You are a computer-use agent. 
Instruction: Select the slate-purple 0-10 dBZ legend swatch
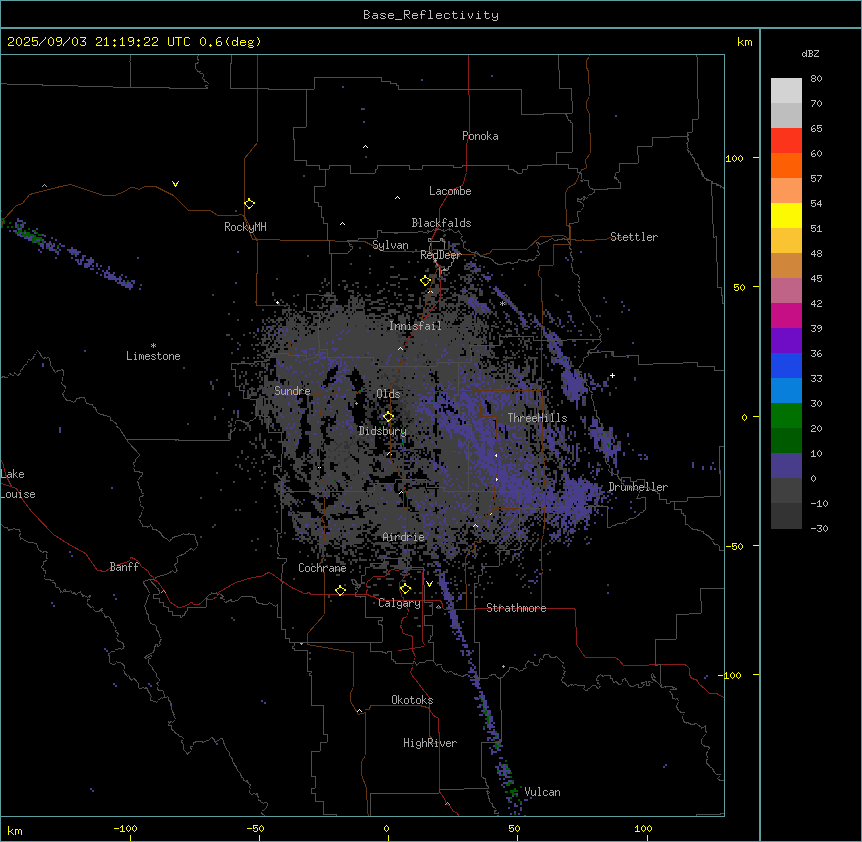tap(786, 466)
